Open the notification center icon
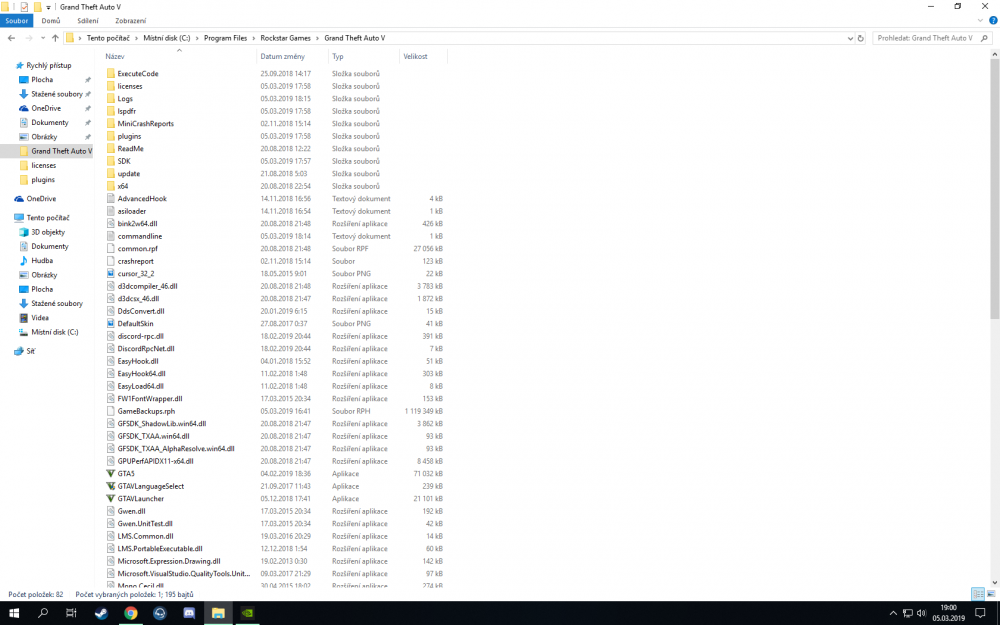The image size is (1000, 625). coord(981,613)
